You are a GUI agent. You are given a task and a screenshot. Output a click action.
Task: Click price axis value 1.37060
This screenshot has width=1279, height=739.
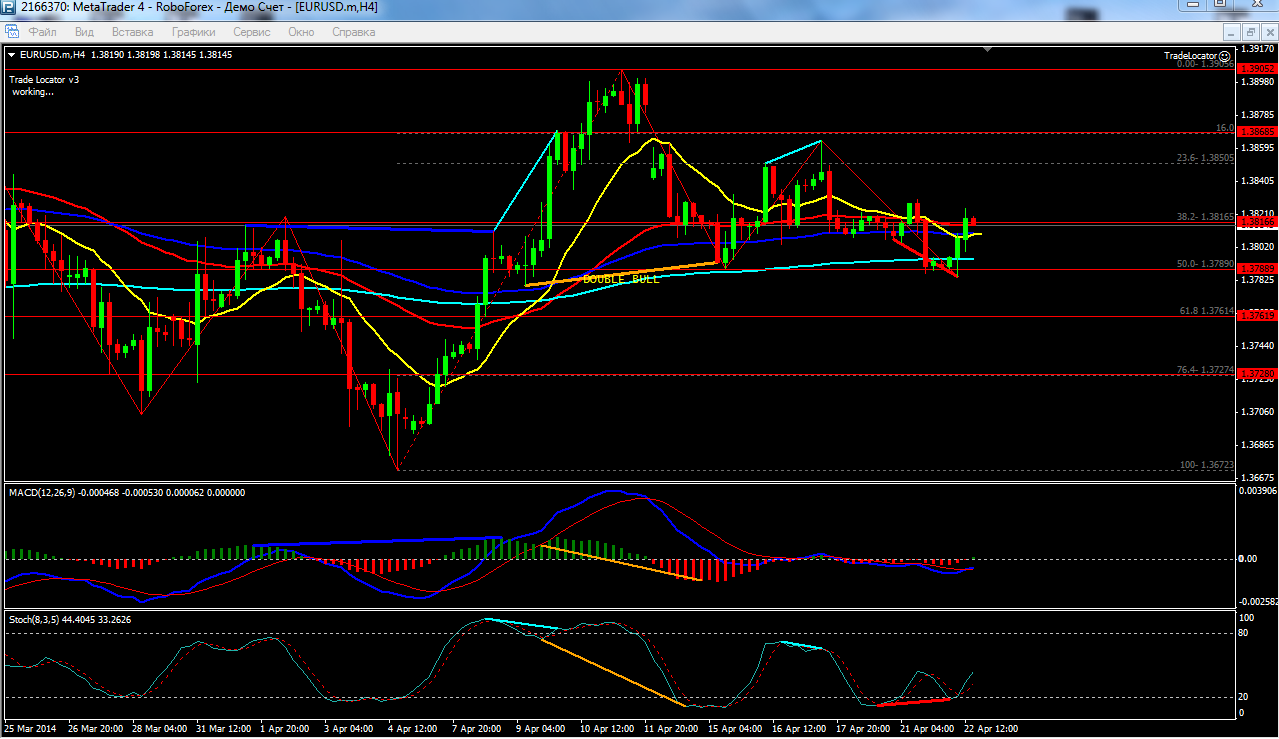(x=1257, y=411)
